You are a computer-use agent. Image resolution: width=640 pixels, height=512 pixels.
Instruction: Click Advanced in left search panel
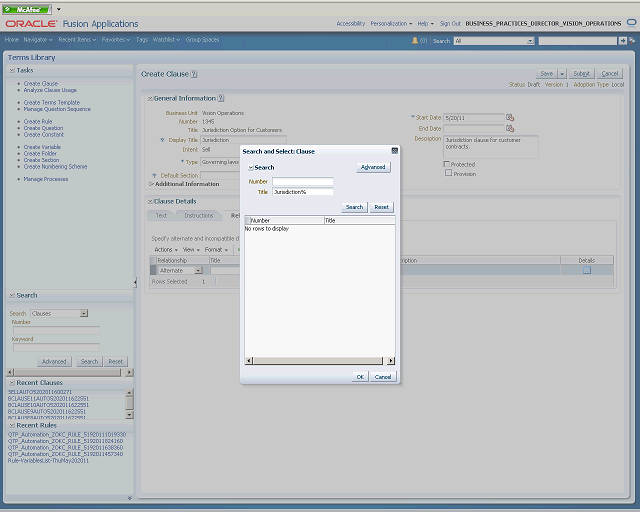[54, 361]
